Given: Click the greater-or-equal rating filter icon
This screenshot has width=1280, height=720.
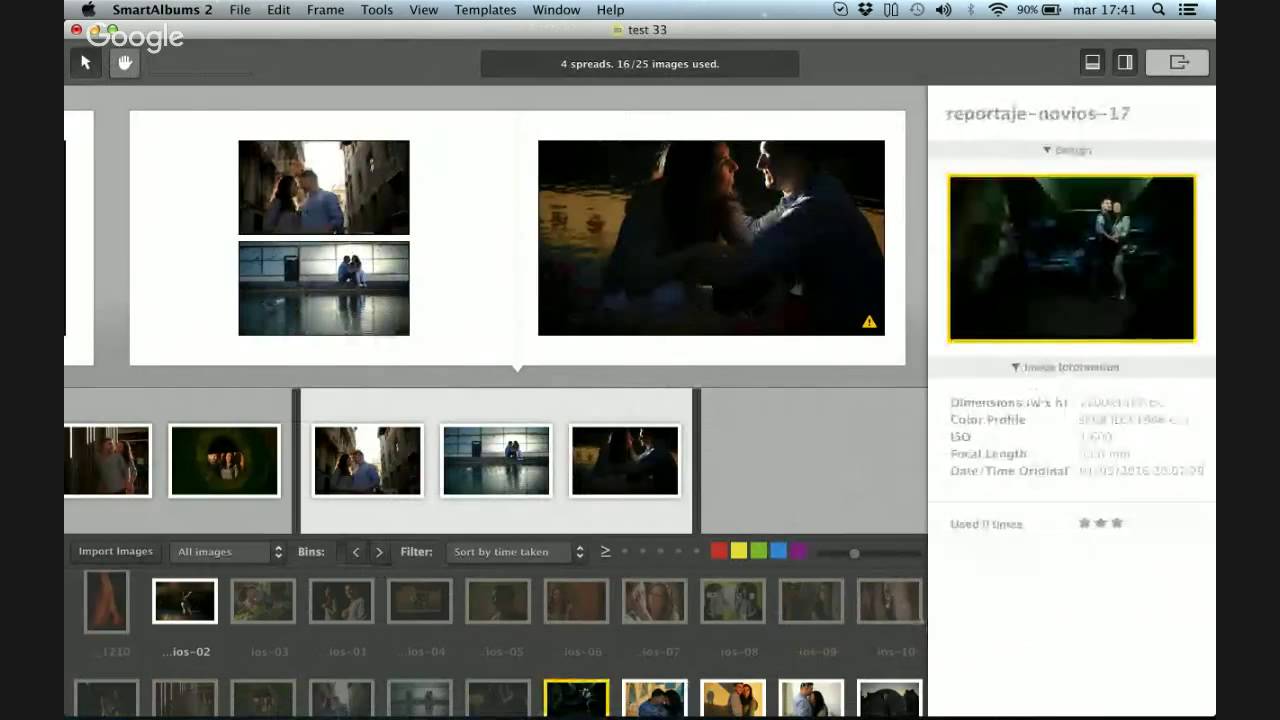Looking at the screenshot, I should point(605,550).
